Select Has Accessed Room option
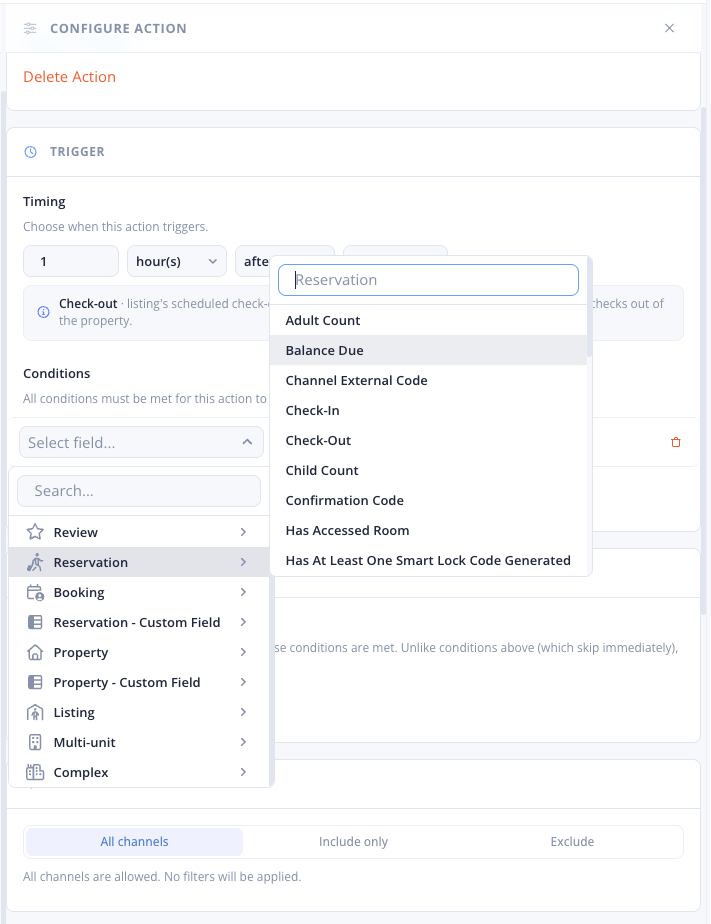Viewport: 711px width, 924px height. [x=428, y=531]
